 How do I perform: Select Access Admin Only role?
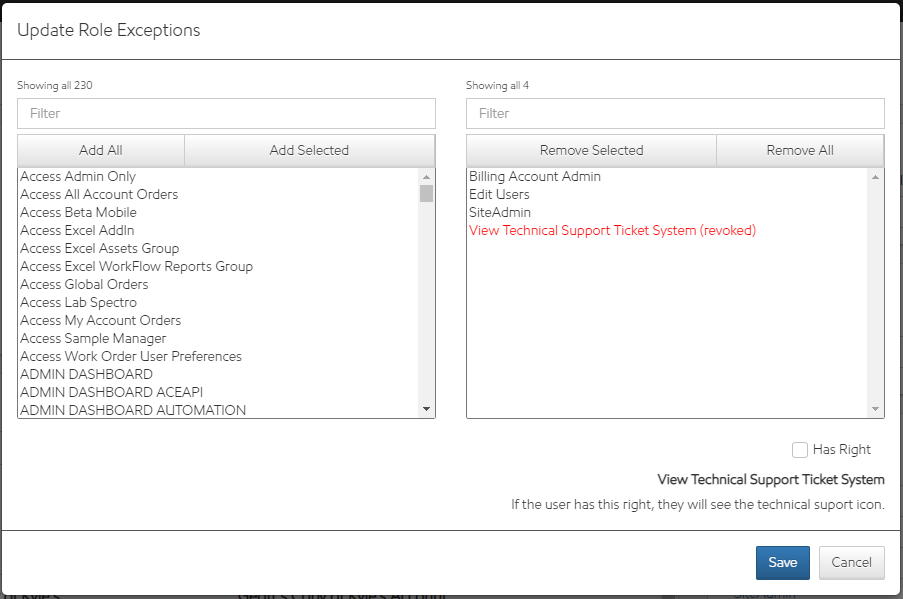tap(78, 176)
